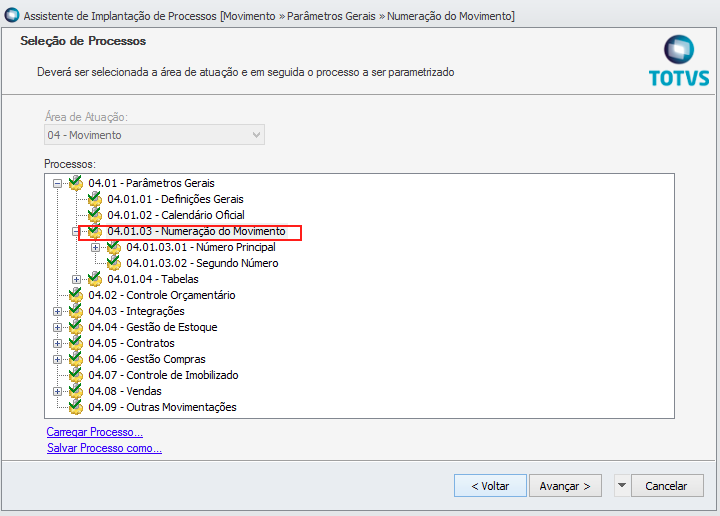Screen dimensions: 720x516
Task: Select 04.01.04 - Tabelas row
Action: click(x=153, y=279)
